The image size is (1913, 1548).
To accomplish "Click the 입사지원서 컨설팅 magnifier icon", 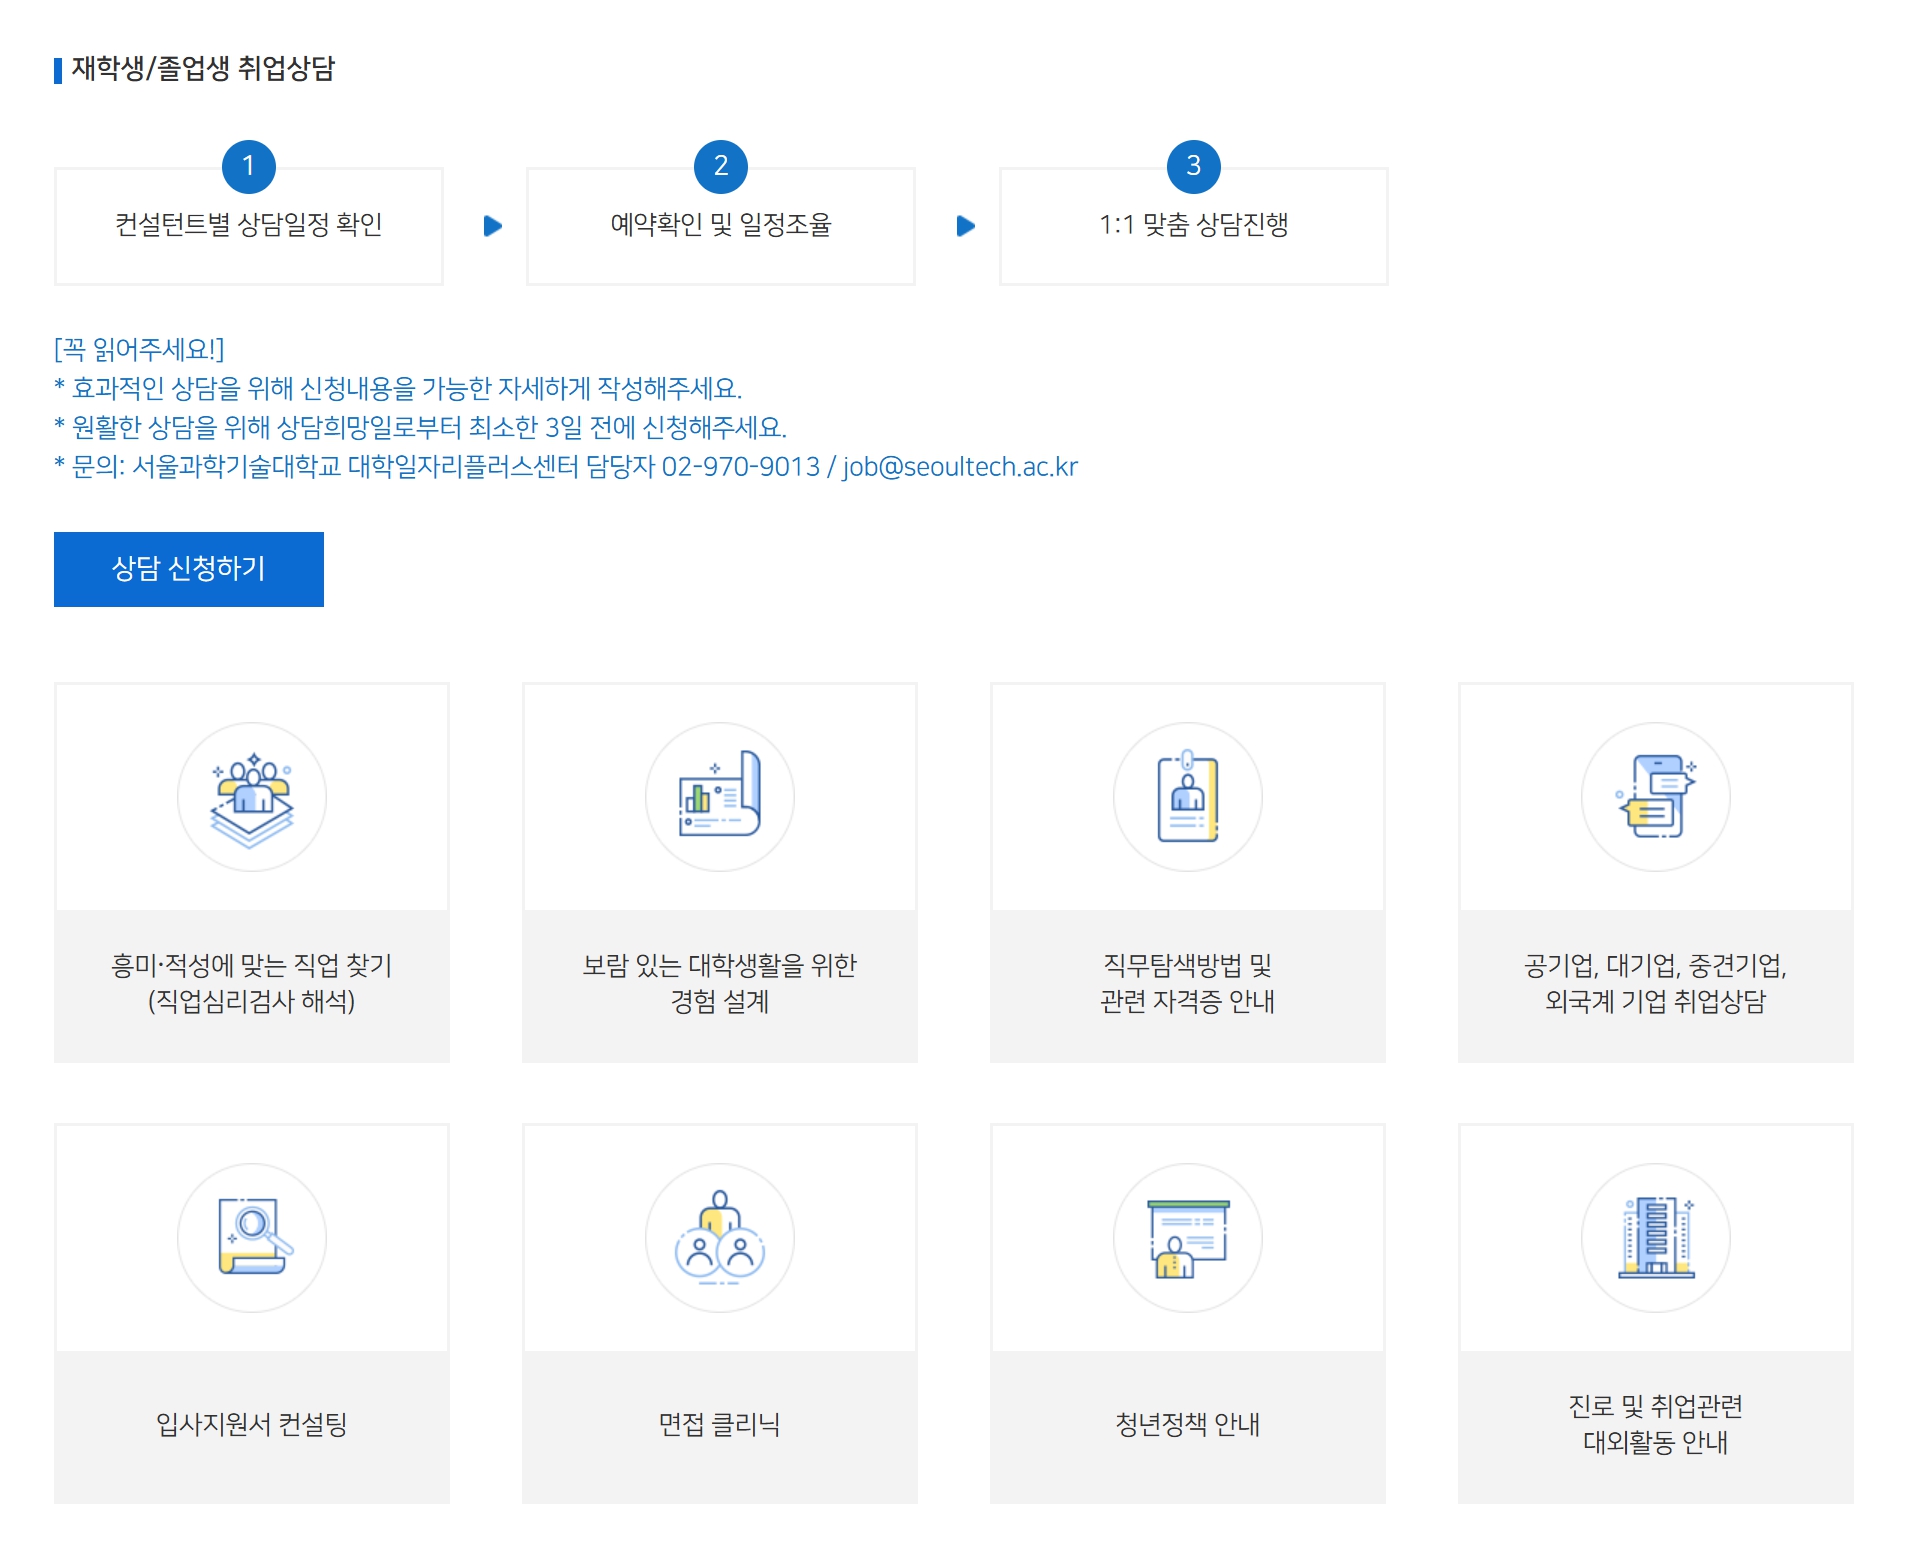I will point(252,1237).
